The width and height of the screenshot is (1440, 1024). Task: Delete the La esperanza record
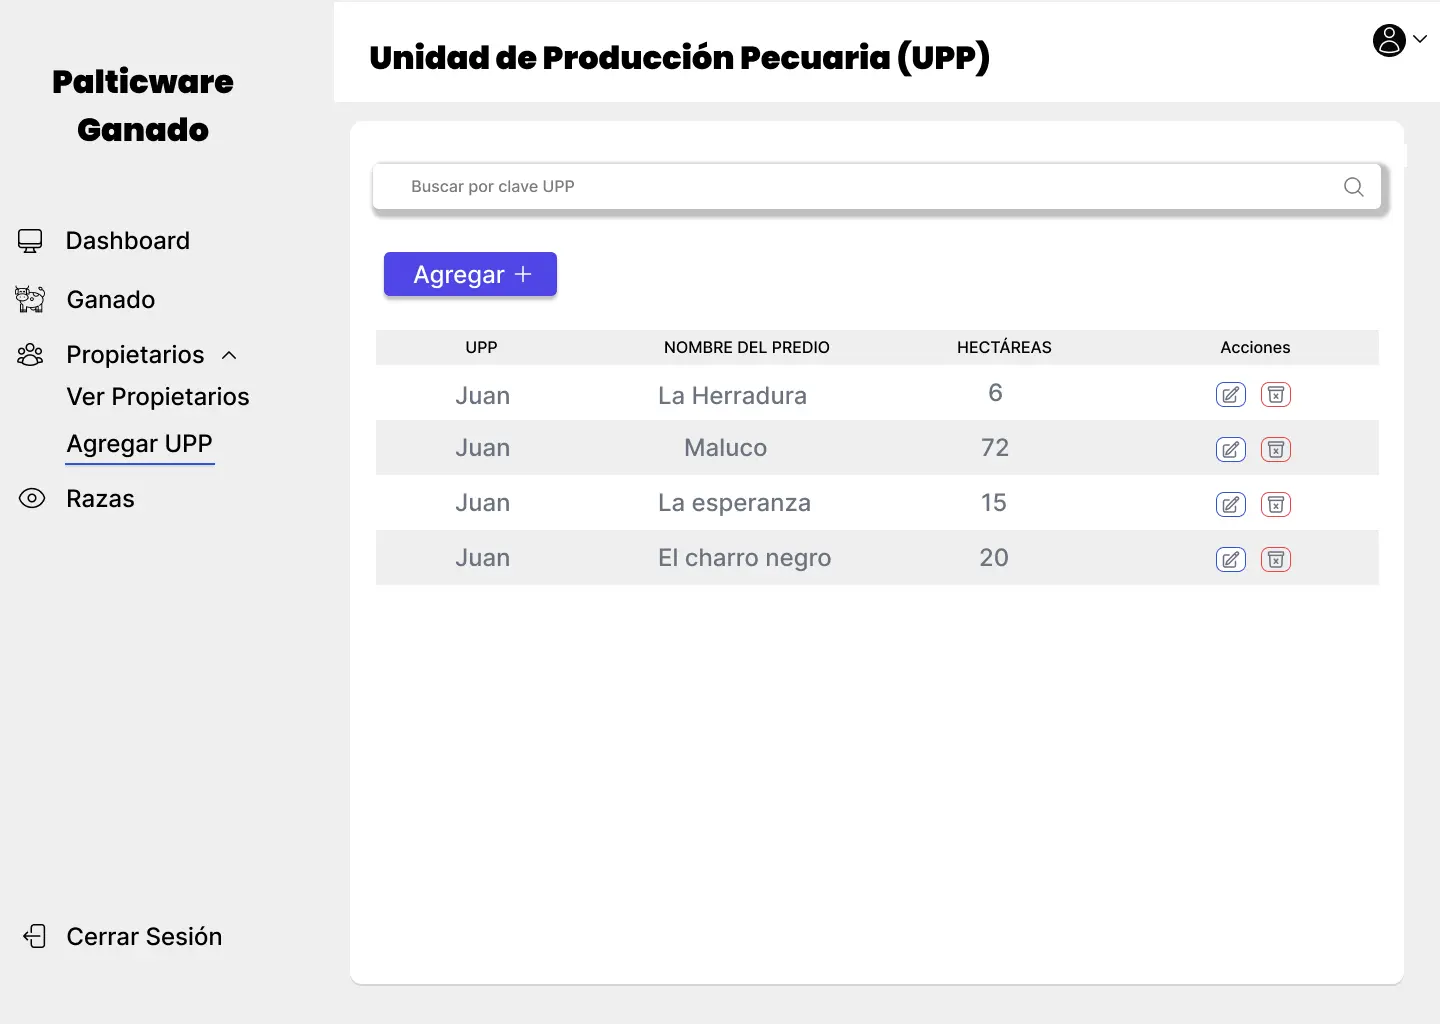click(1276, 505)
